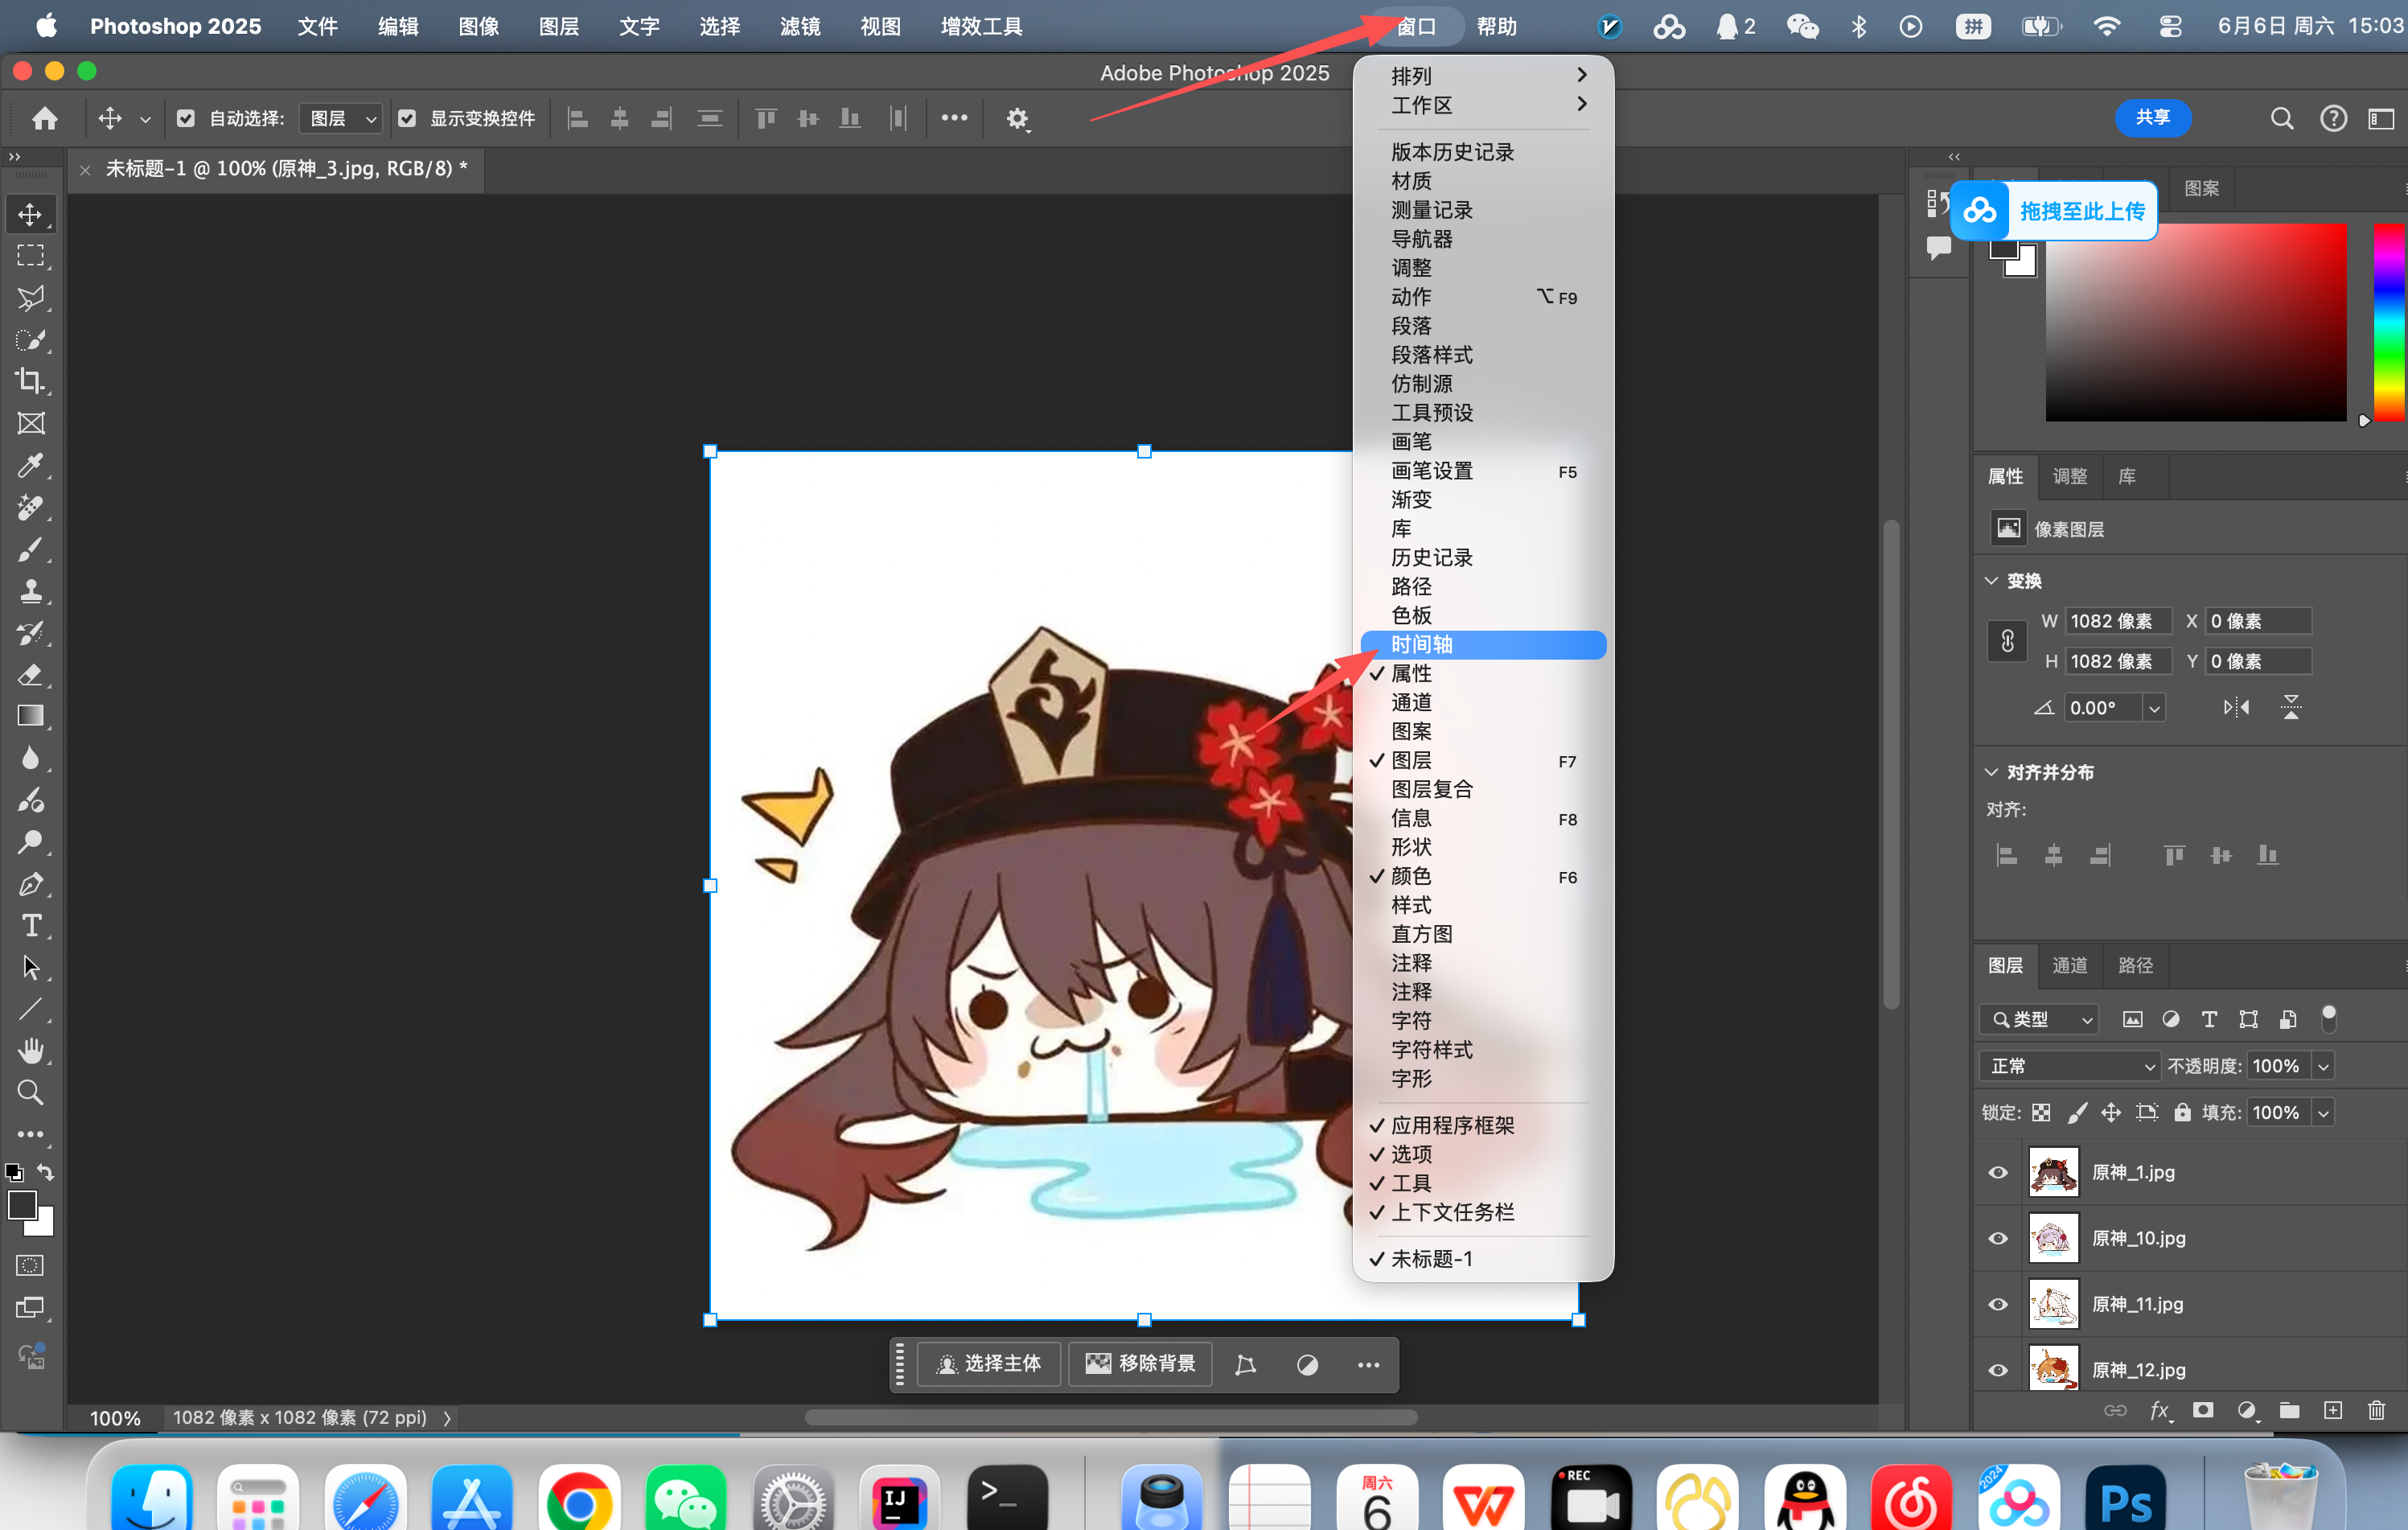Open the 不透明度 opacity dropdown arrow
This screenshot has height=1530, width=2408.
tap(2324, 1066)
